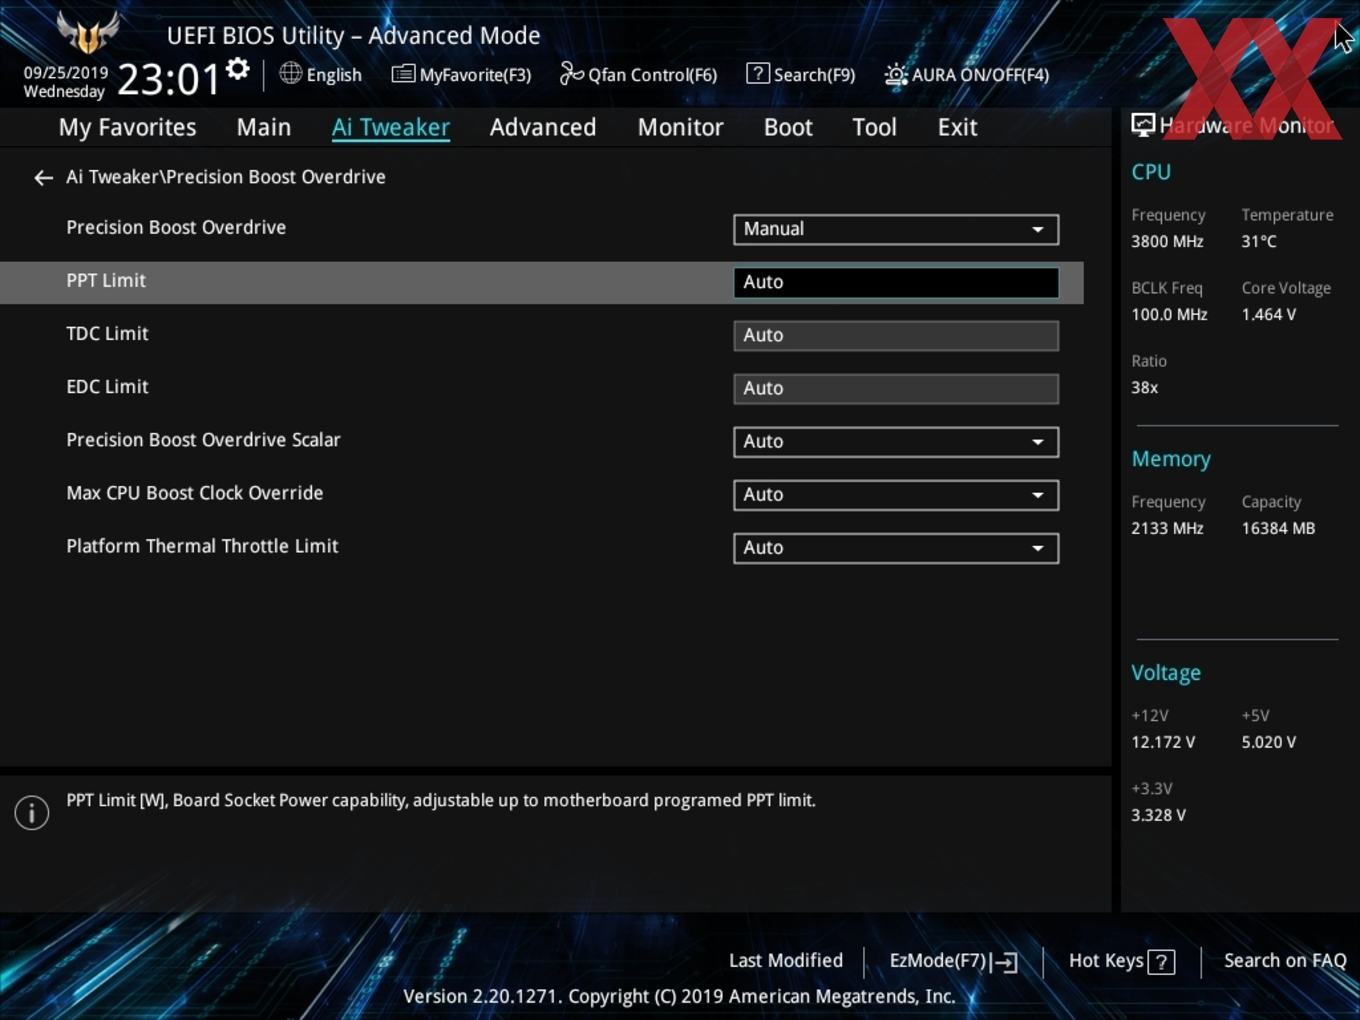
Task: Click the info icon in help area
Action: pos(32,812)
